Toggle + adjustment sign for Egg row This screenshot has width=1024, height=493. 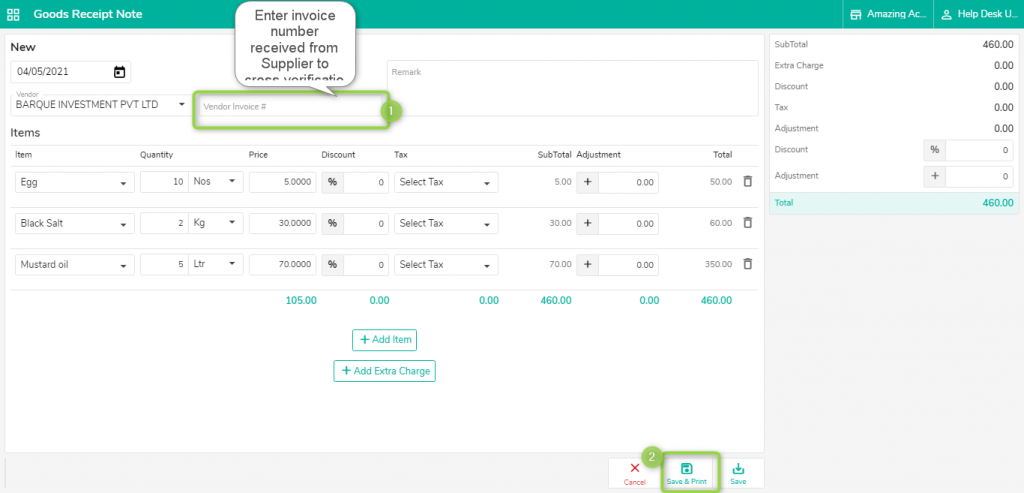[587, 182]
